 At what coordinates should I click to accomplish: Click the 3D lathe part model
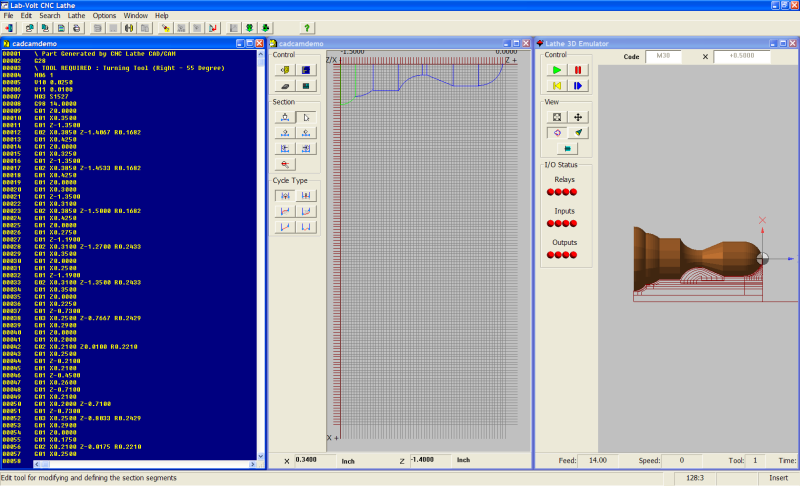(697, 259)
